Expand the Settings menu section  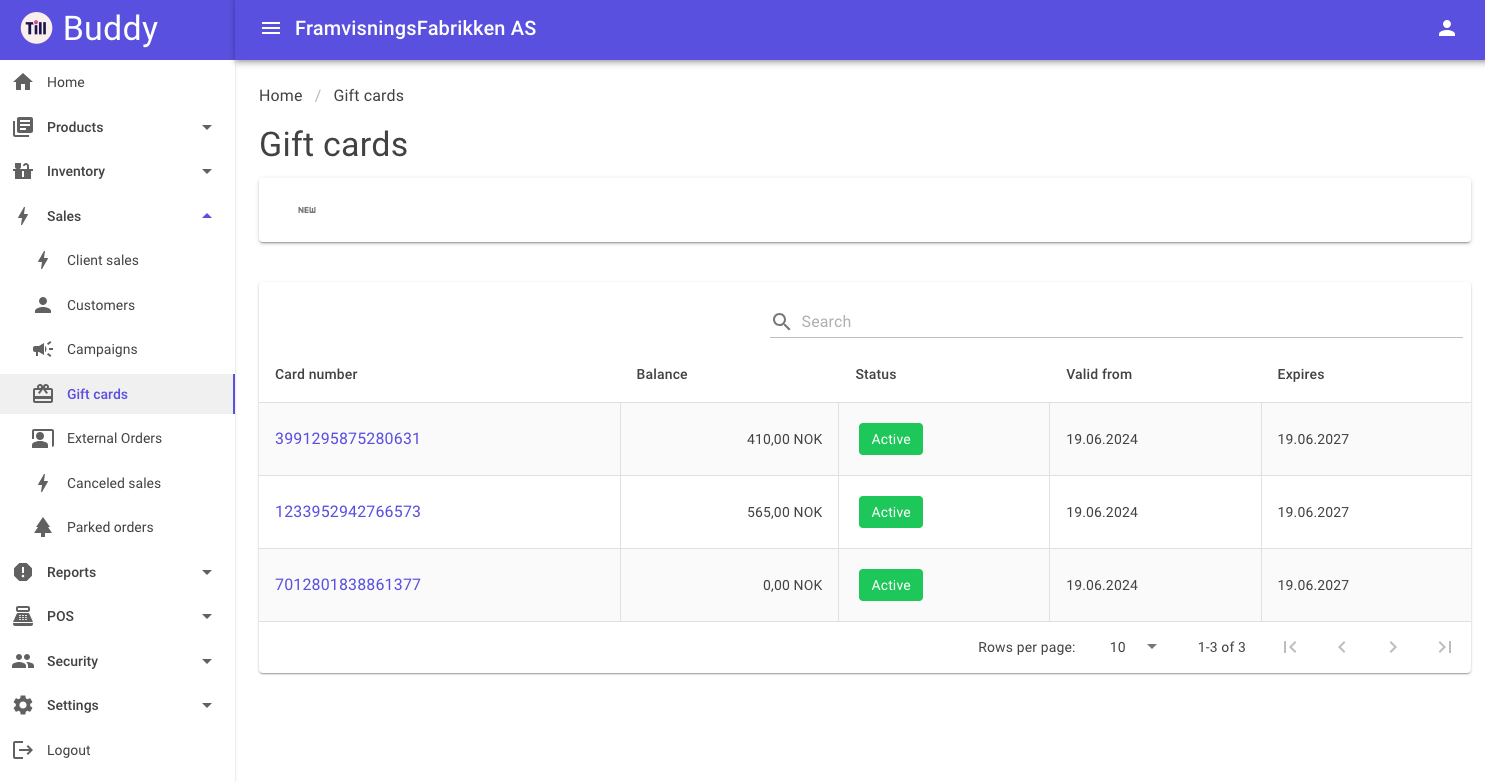(x=117, y=705)
